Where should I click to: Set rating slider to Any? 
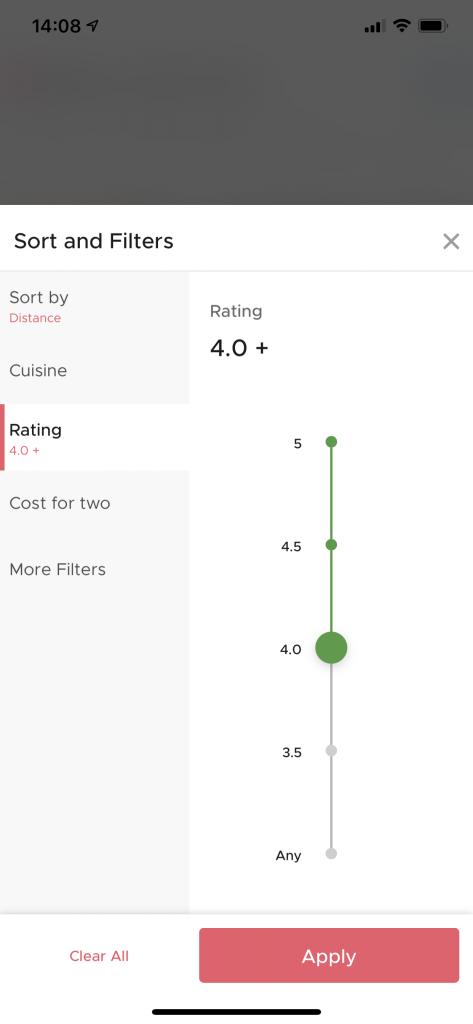coord(331,854)
